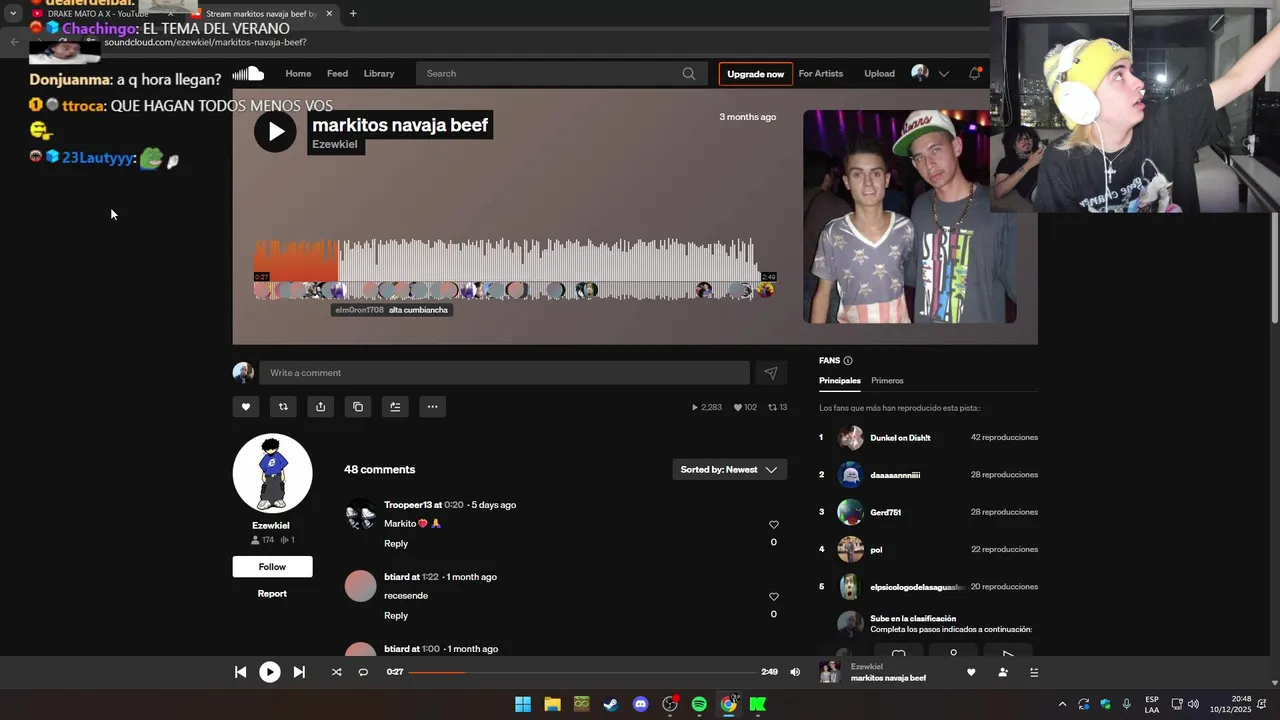Skip to previous track in the player bar
Screen dimensions: 1280x720
240,672
